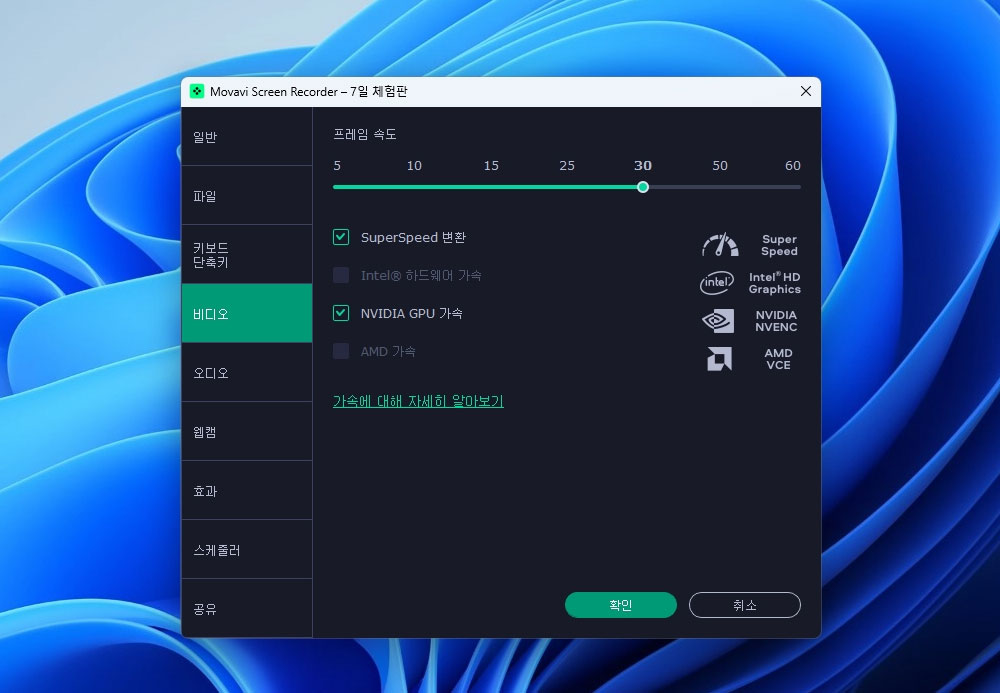Click the Intel HD Graphics label text

click(774, 283)
